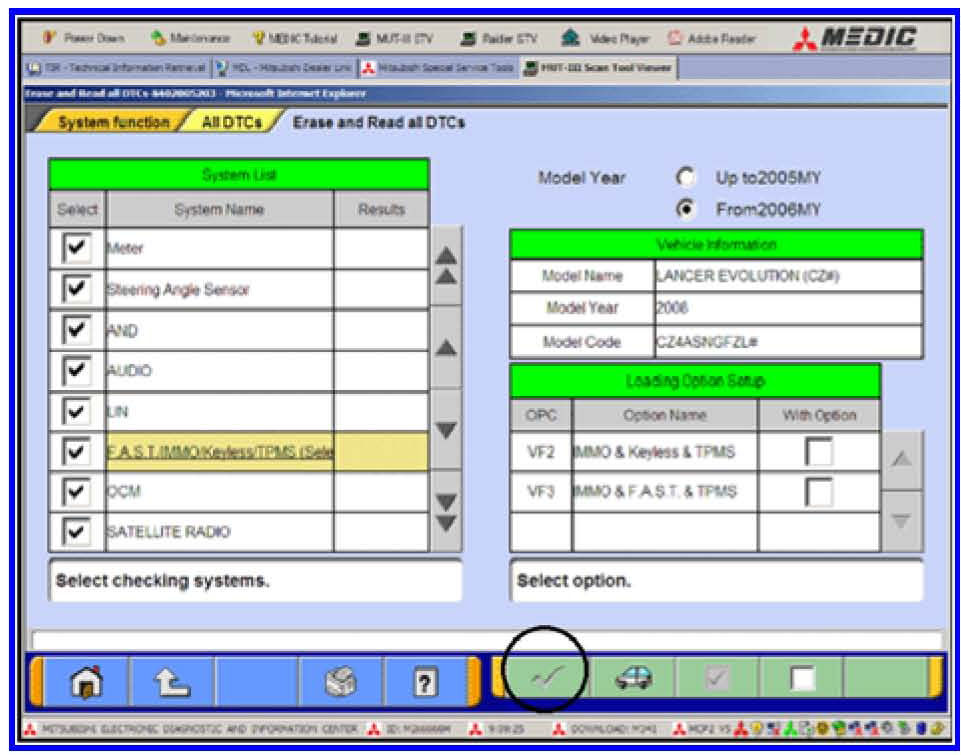
Task: Select the Up to2005MY radio button
Action: coord(686,178)
